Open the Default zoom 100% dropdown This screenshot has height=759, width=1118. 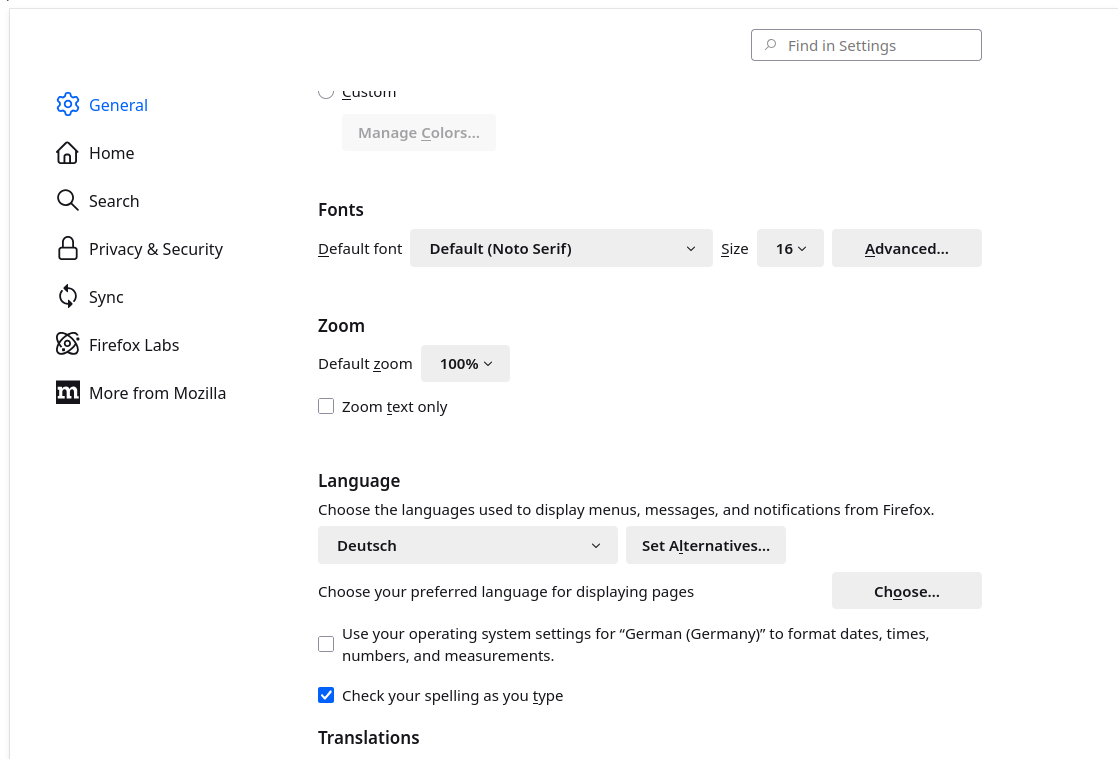pos(465,363)
